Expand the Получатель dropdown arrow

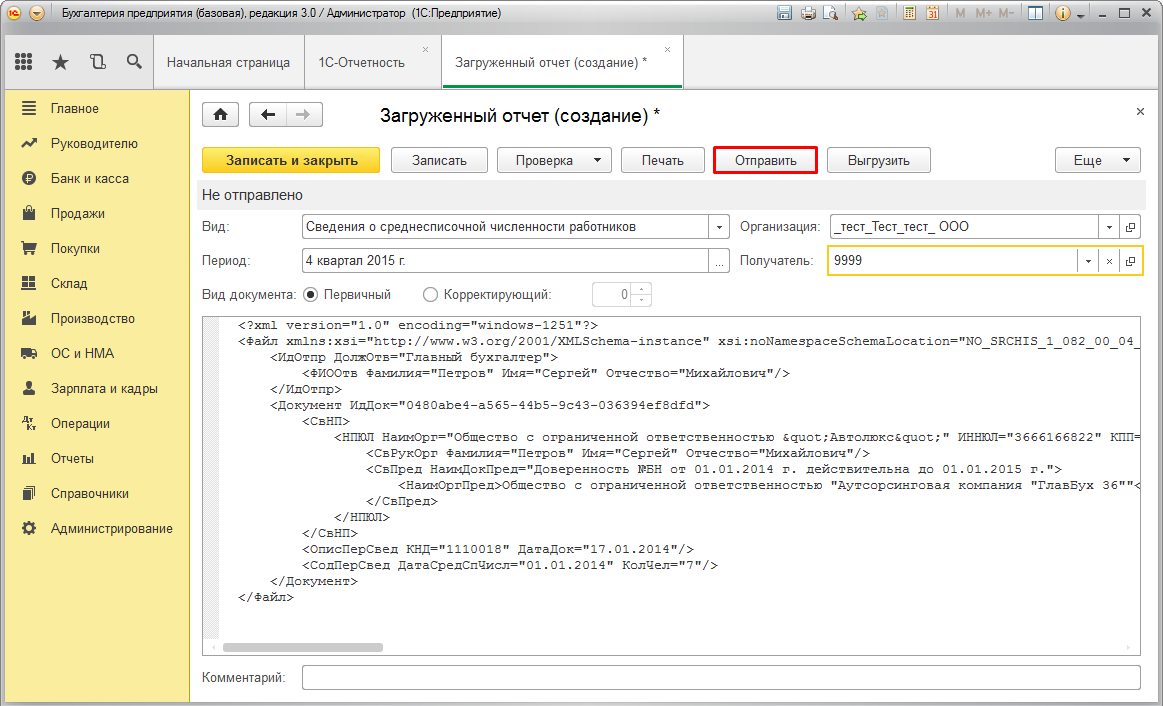(1088, 261)
